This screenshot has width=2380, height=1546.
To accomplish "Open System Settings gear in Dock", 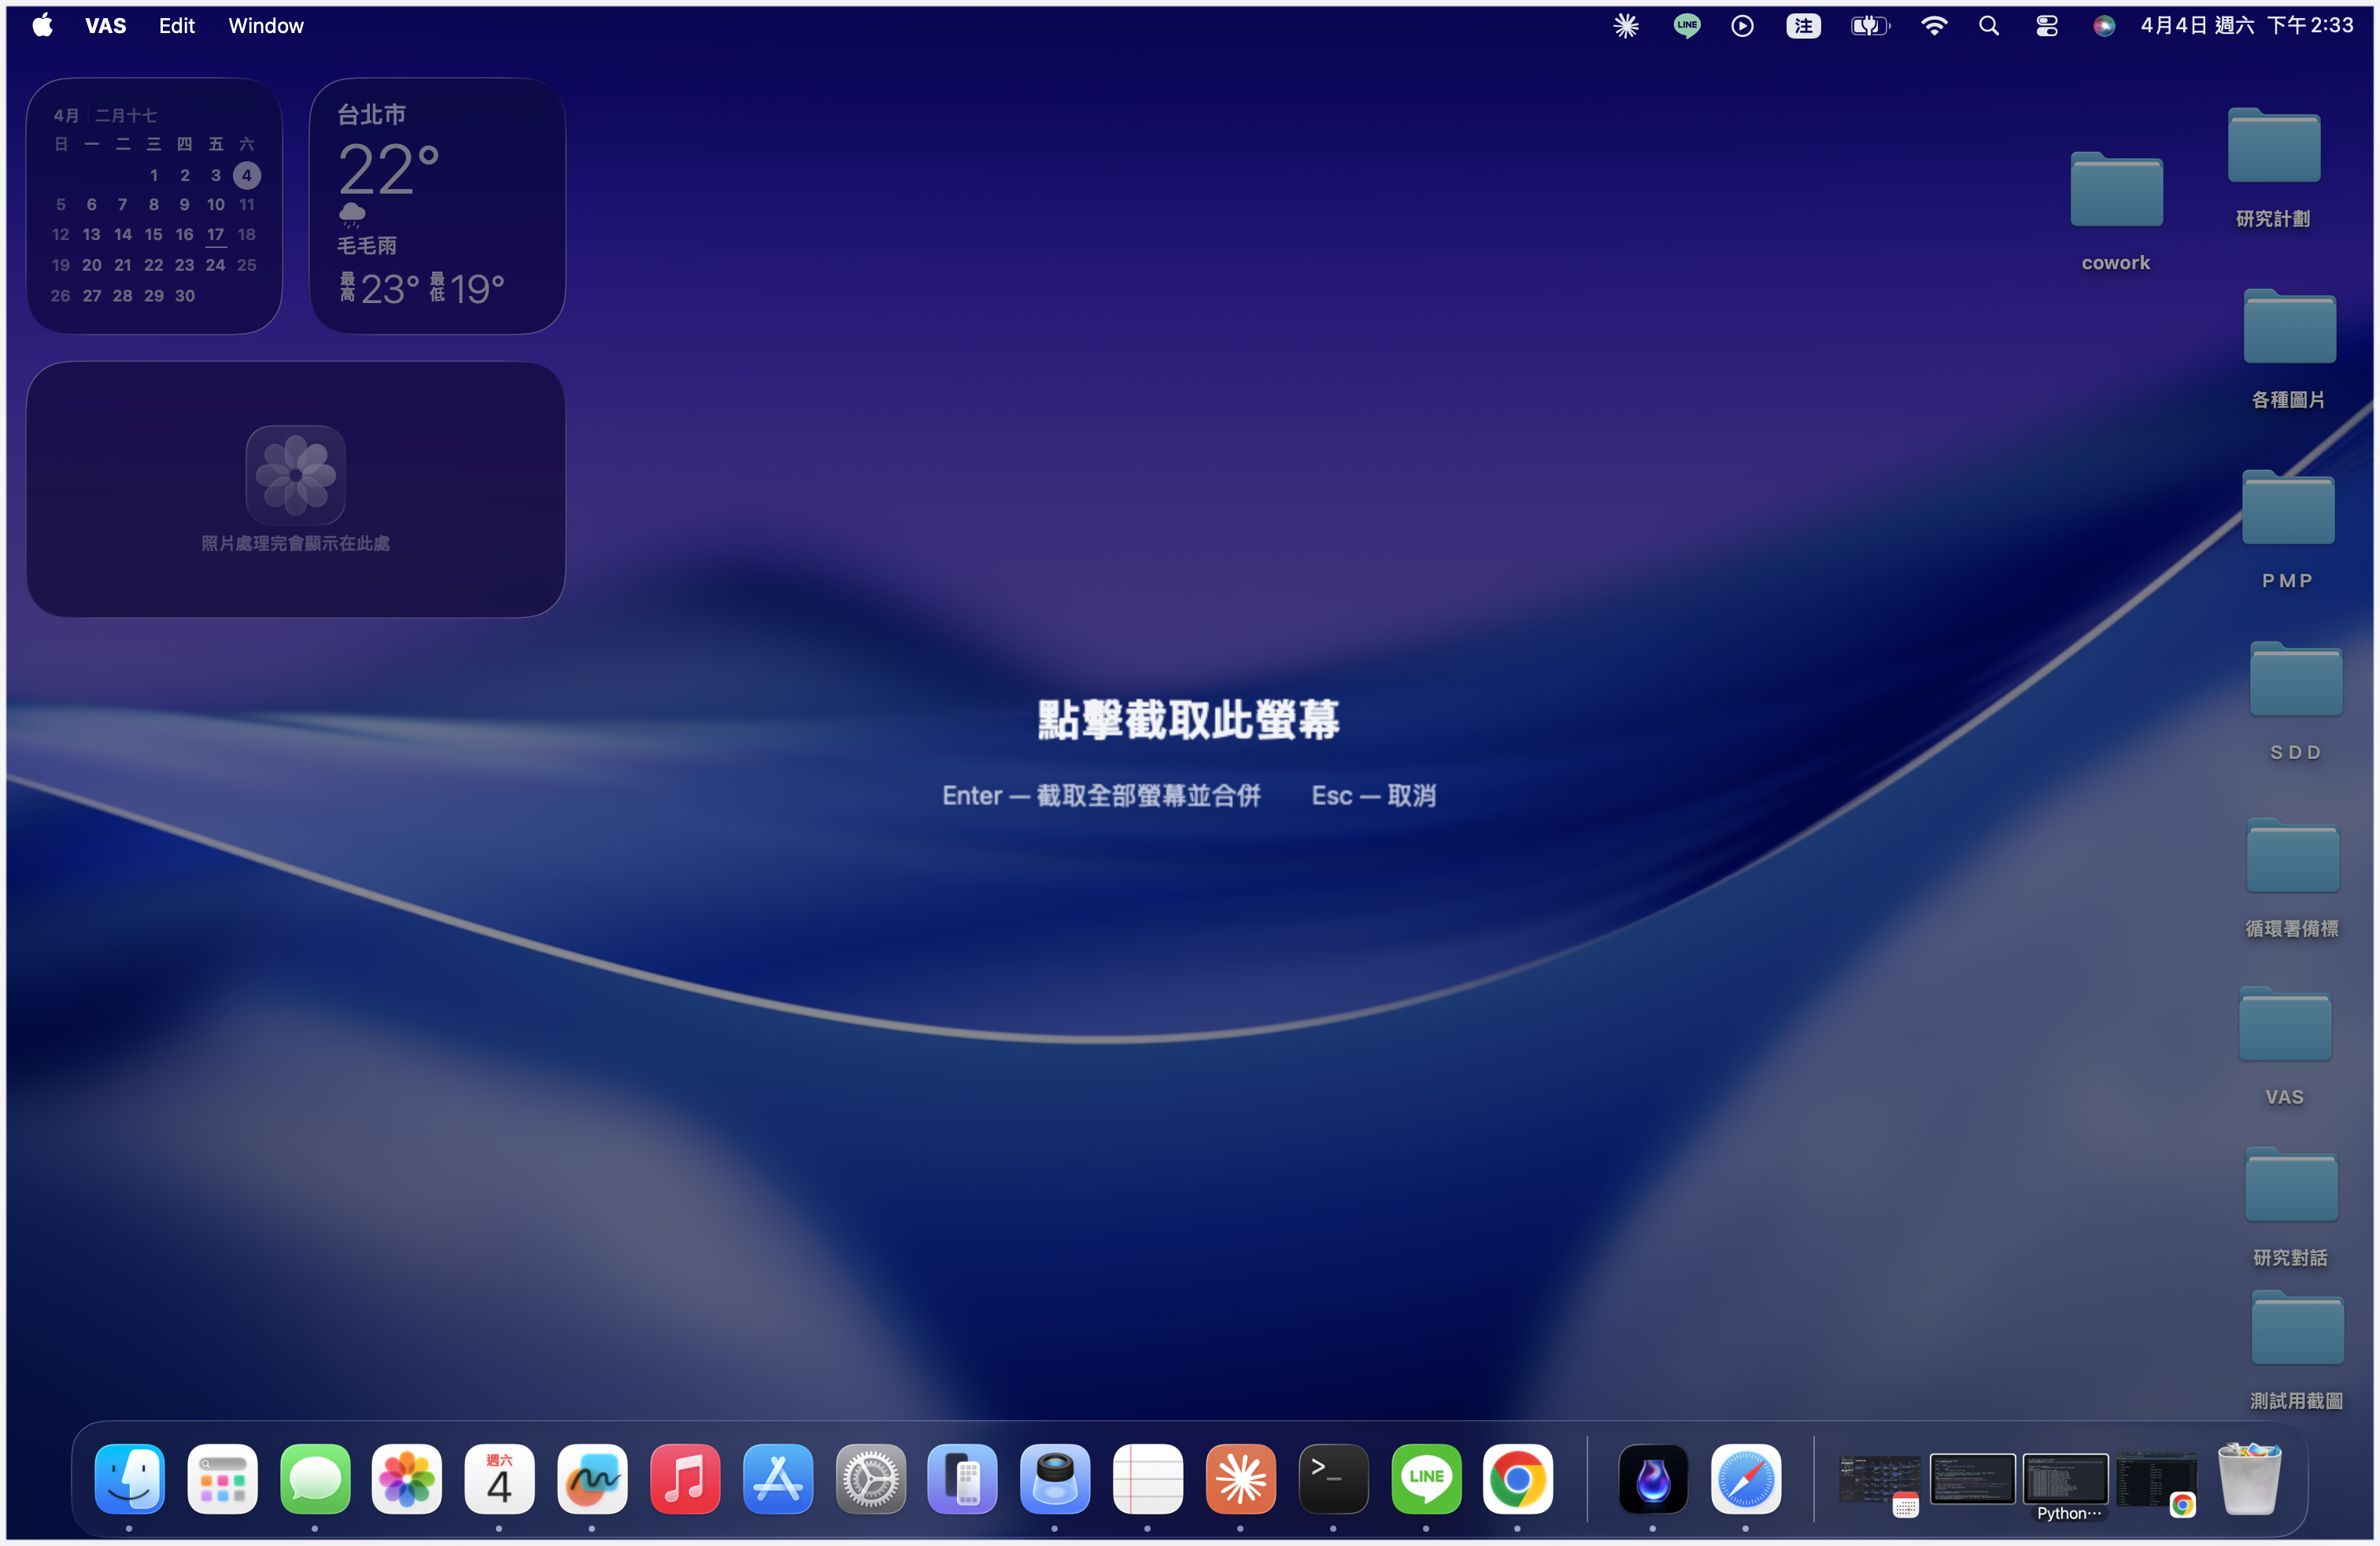I will (870, 1478).
